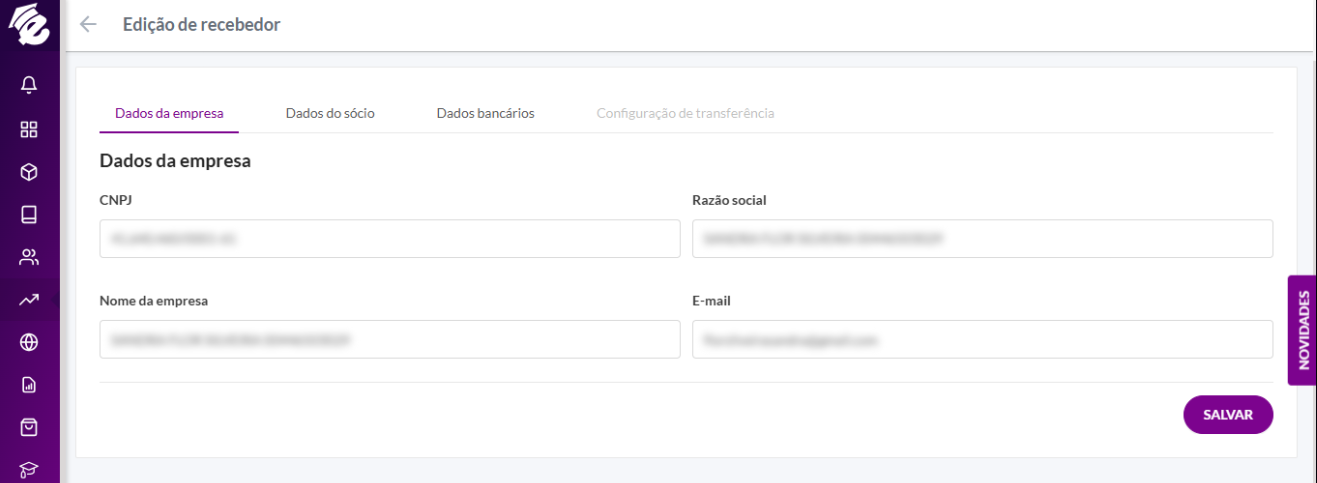Open the users people icon
1317x483 pixels.
(x=29, y=257)
